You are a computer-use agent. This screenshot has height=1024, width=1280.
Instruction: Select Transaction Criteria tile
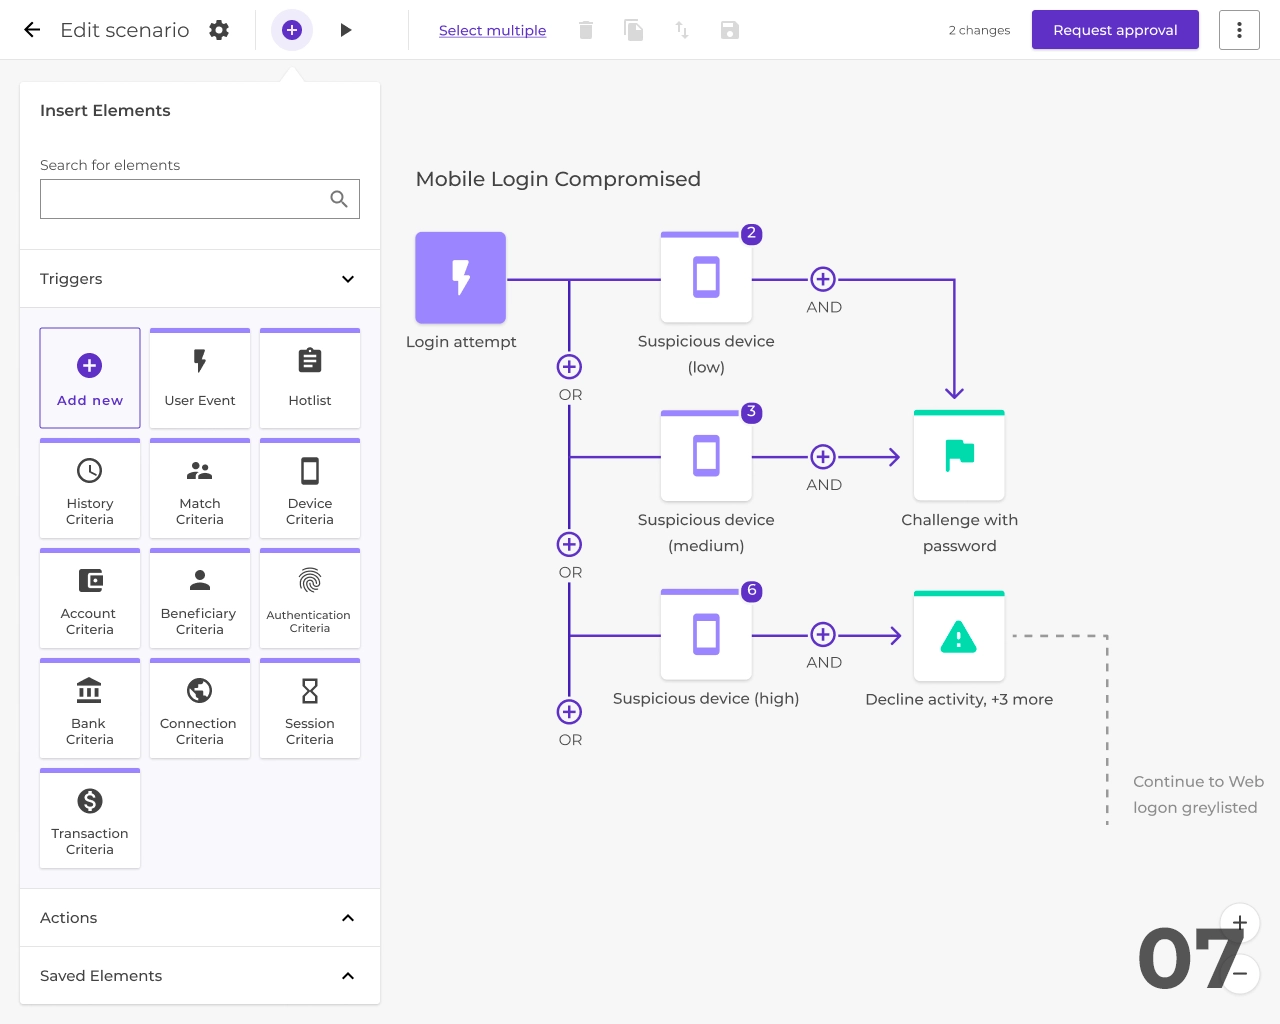(90, 818)
